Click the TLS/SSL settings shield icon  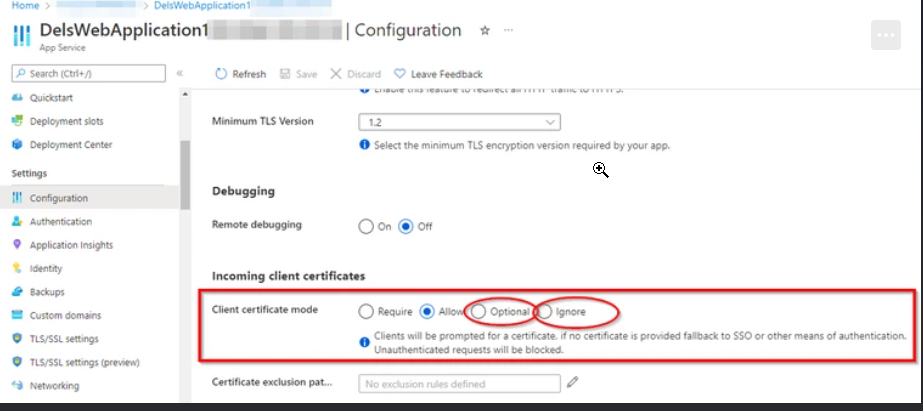point(17,339)
